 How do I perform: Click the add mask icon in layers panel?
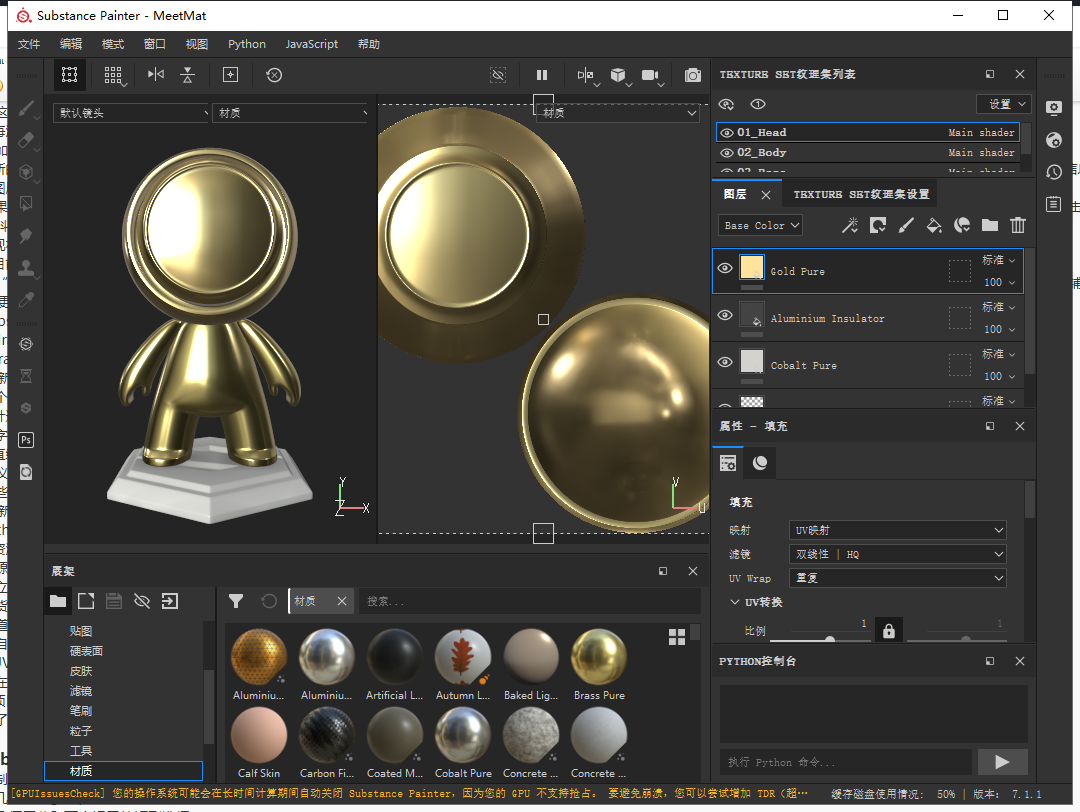click(878, 225)
